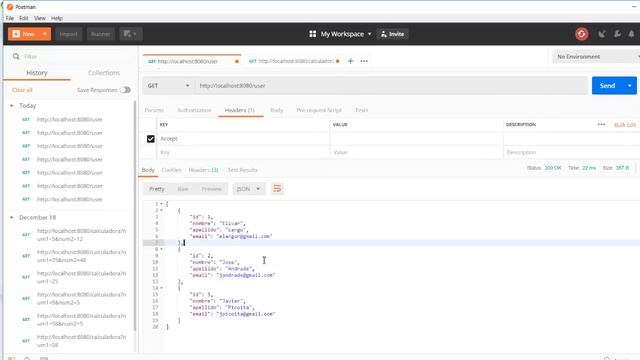The image size is (640, 360).
Task: Open the request Body tab
Action: (x=276, y=110)
